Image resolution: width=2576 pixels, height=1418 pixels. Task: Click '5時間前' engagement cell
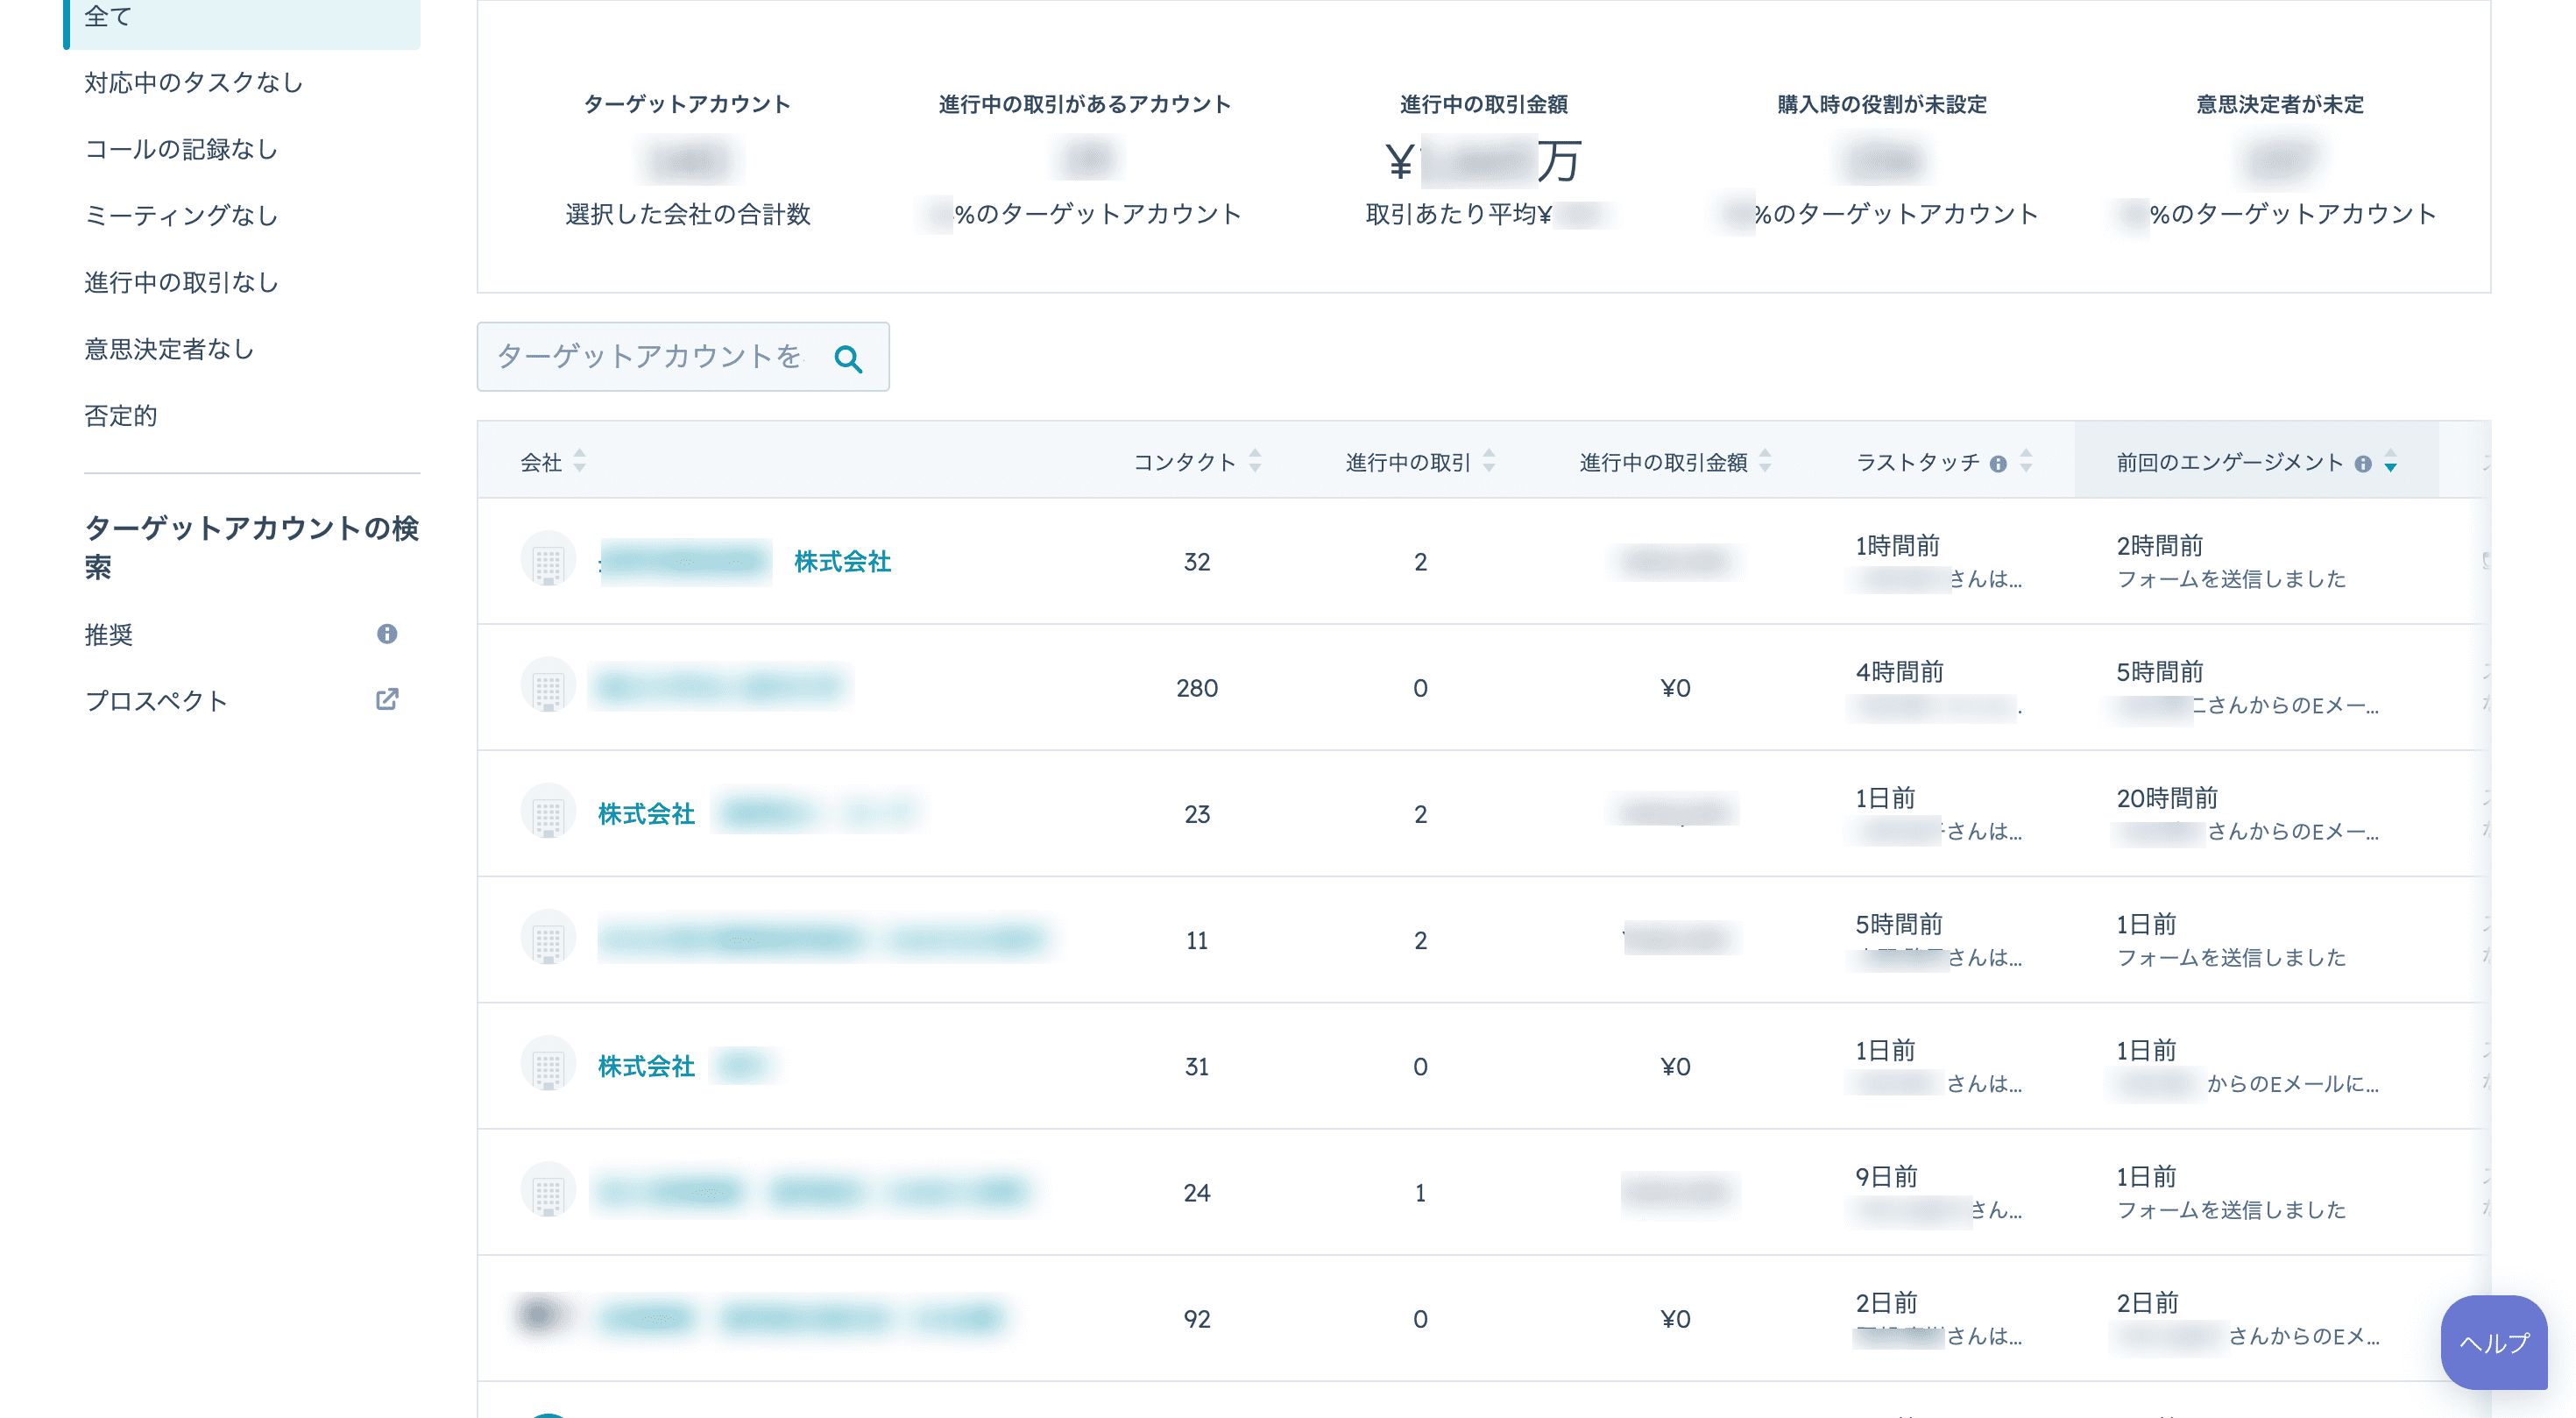coord(2160,671)
